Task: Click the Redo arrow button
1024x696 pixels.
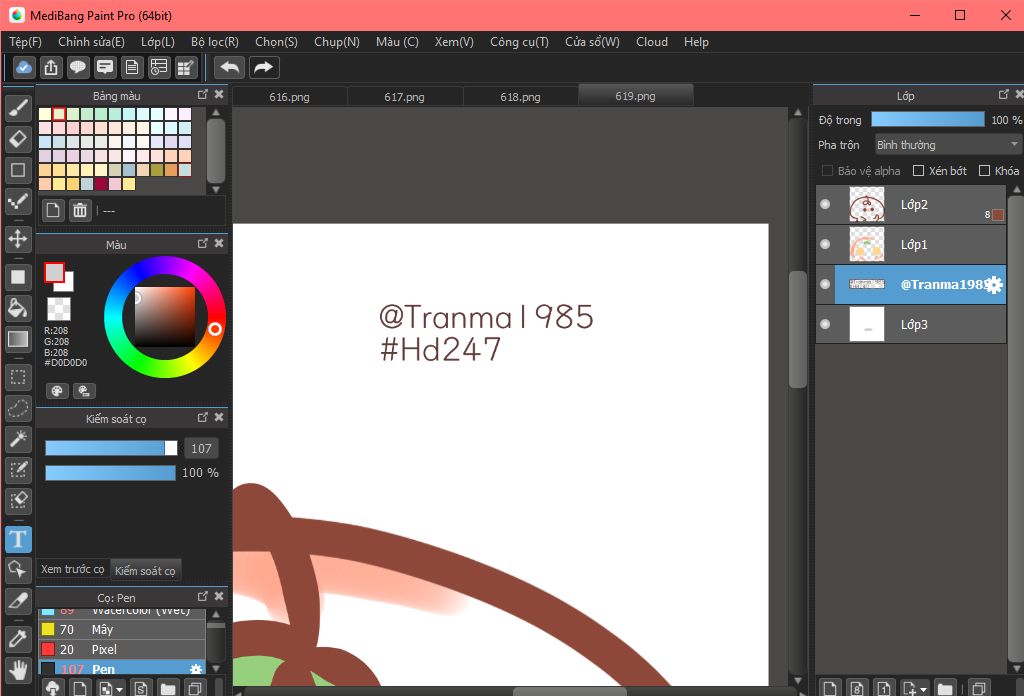Action: coord(263,67)
